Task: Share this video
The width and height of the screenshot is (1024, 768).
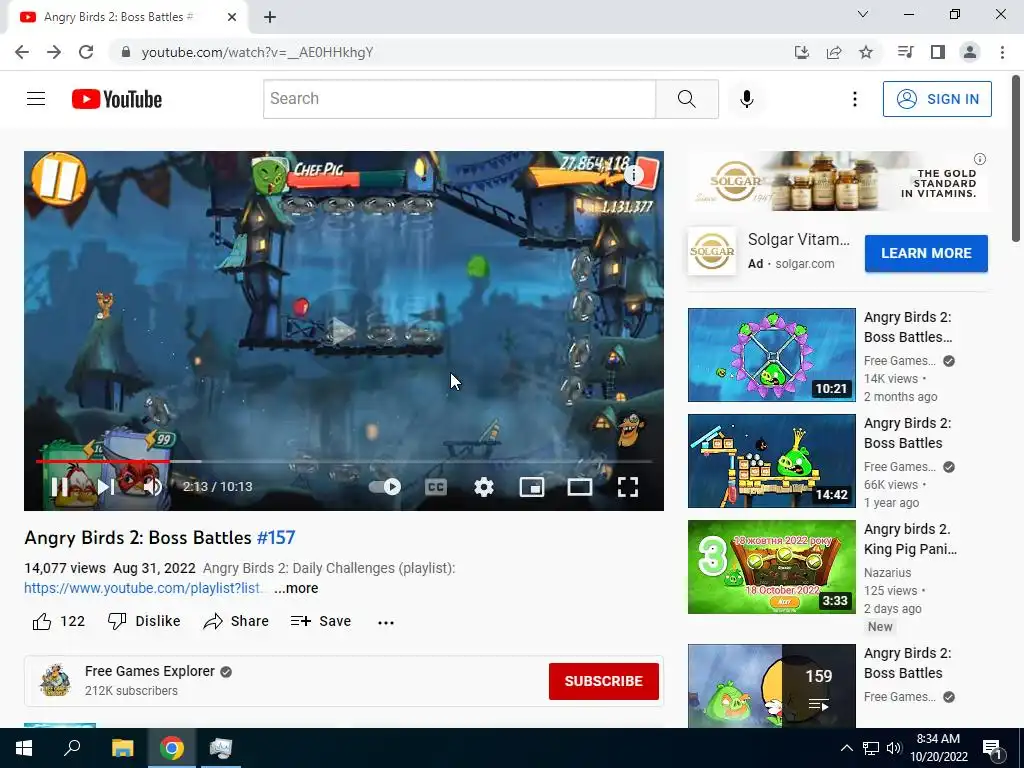Action: click(x=236, y=621)
